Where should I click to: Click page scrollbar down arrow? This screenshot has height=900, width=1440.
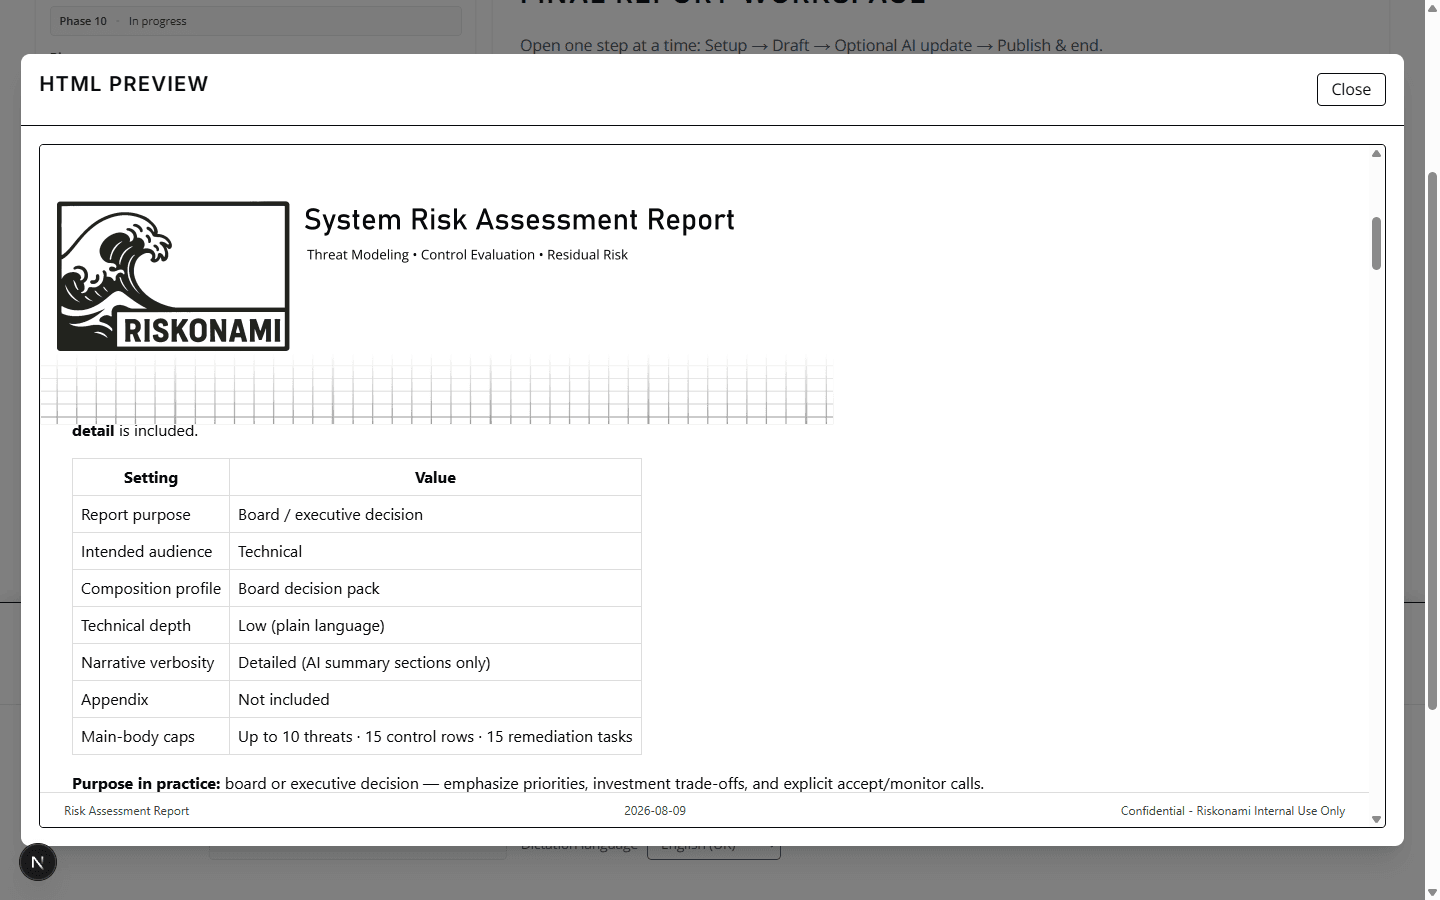[1432, 892]
